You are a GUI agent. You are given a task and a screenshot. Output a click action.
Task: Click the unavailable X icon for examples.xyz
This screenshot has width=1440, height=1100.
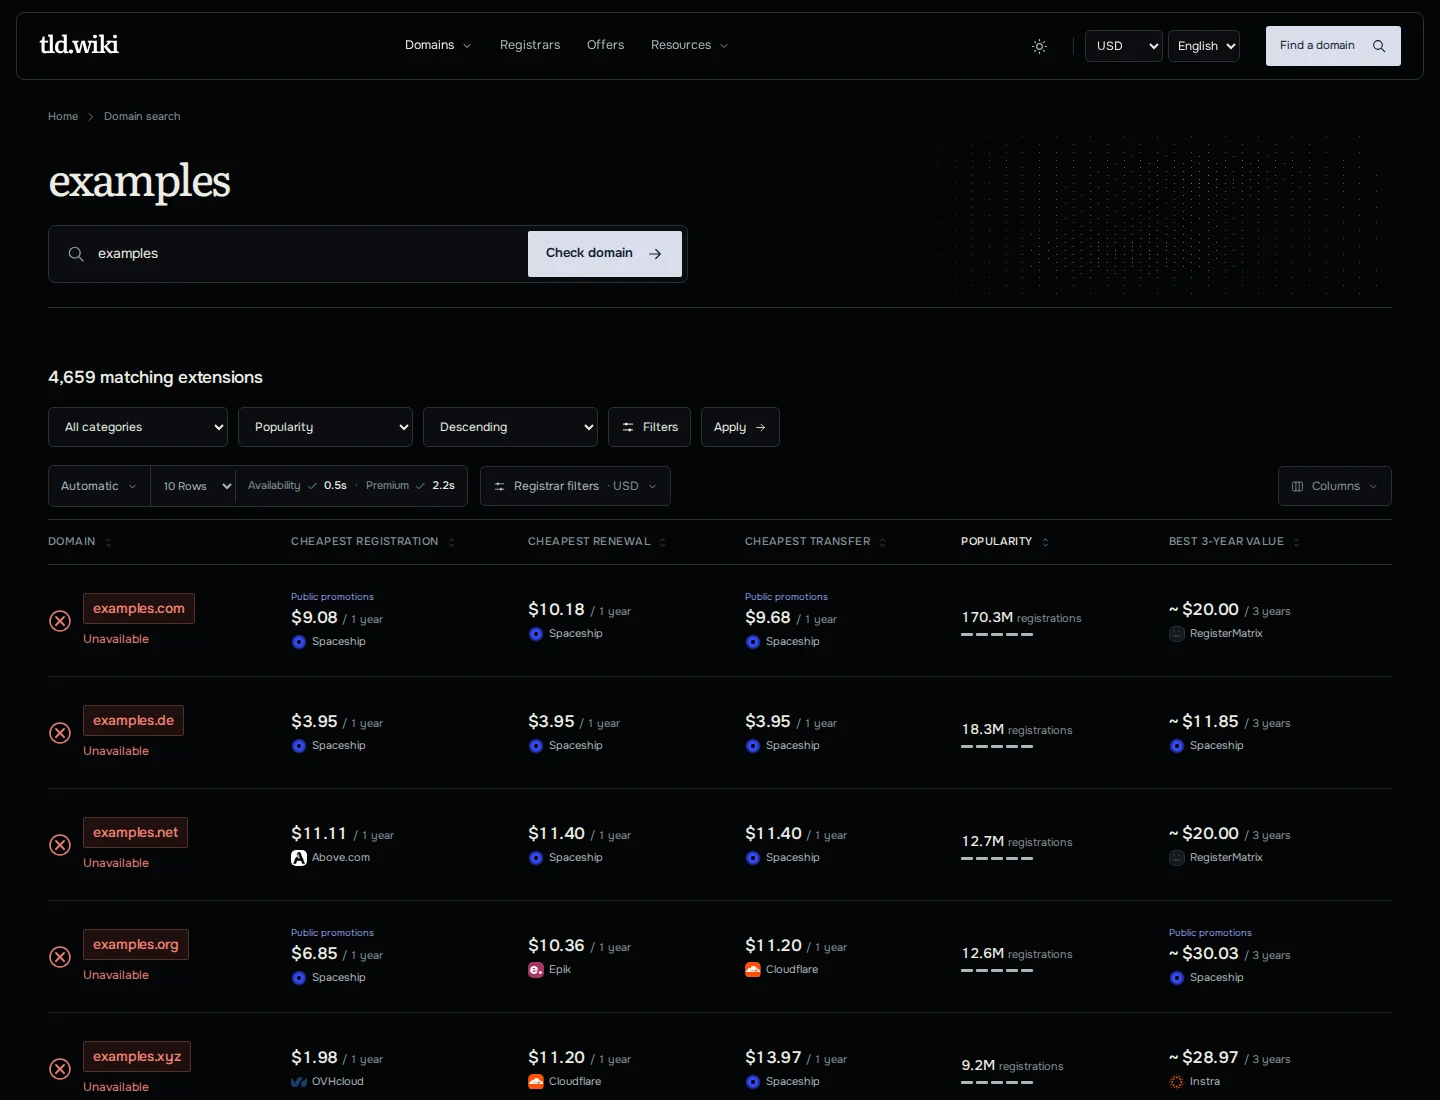pyautogui.click(x=60, y=1069)
